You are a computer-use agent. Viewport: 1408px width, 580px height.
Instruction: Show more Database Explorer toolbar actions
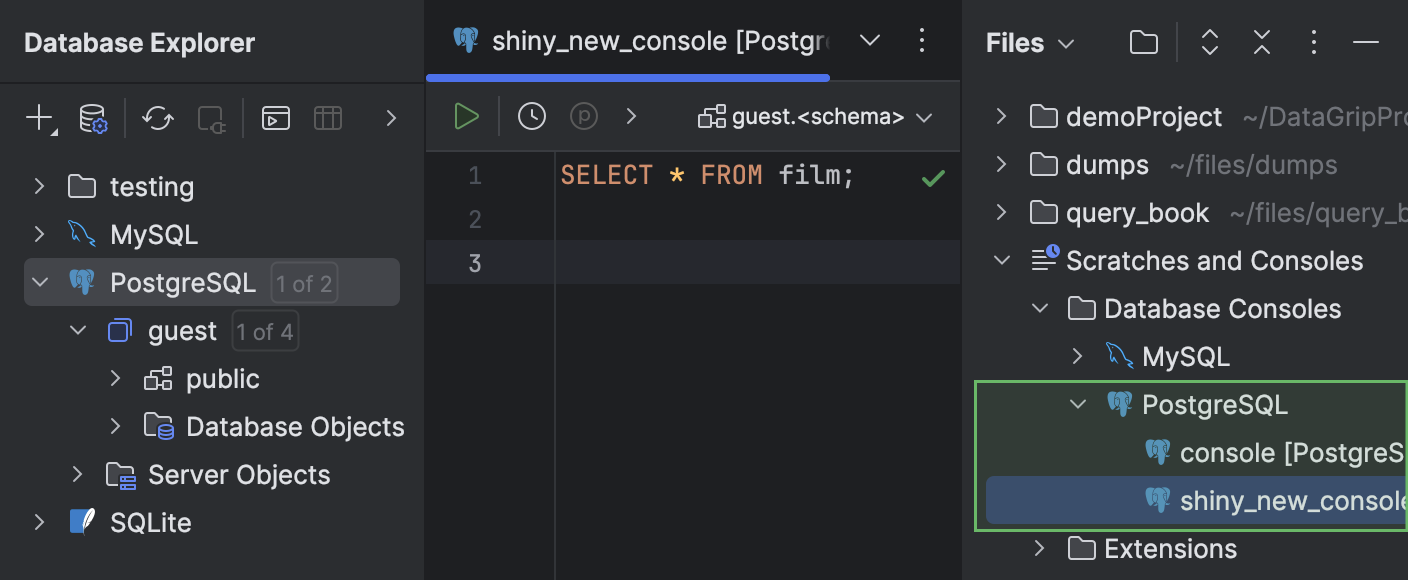[391, 117]
